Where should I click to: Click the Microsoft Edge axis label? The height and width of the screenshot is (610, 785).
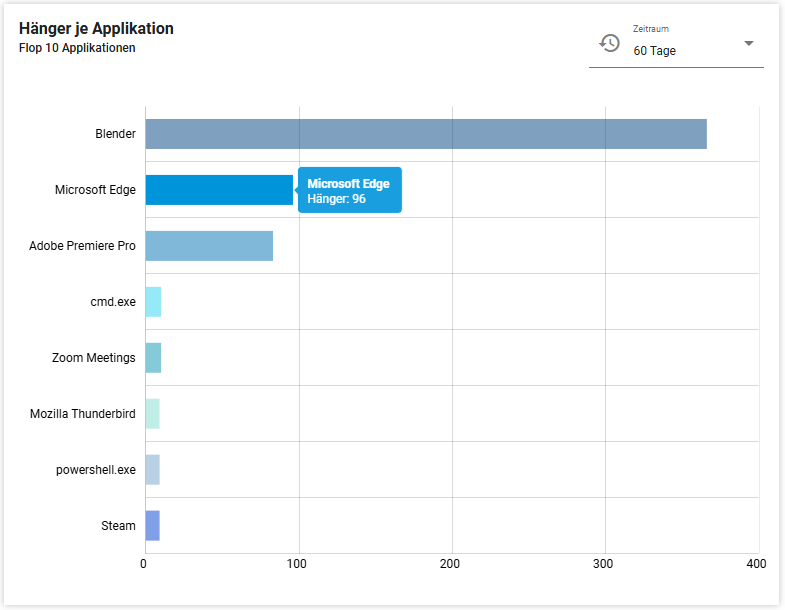(95, 190)
